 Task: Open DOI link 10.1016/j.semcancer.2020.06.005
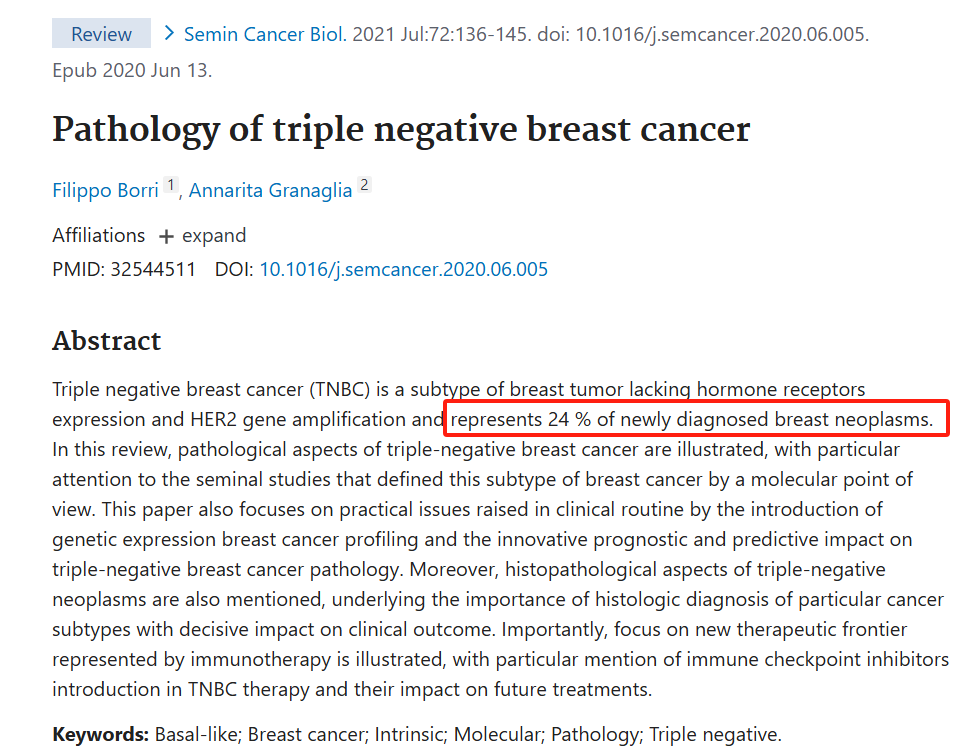pos(403,269)
